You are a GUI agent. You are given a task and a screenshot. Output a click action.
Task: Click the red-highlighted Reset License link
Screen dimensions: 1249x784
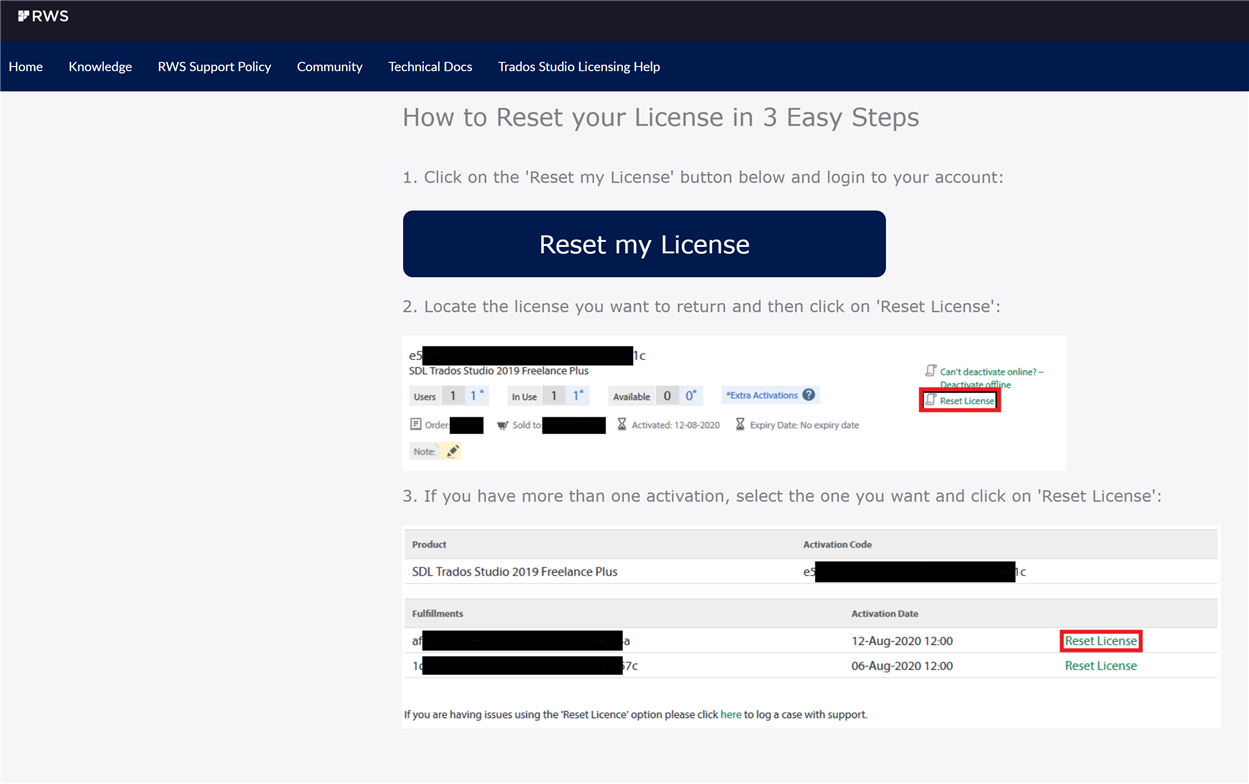[1100, 640]
